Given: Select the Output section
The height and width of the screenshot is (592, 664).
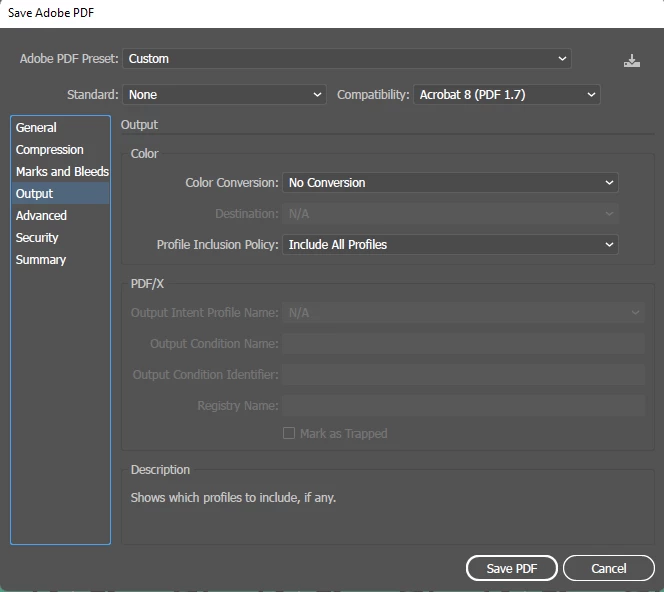Looking at the screenshot, I should coord(60,194).
